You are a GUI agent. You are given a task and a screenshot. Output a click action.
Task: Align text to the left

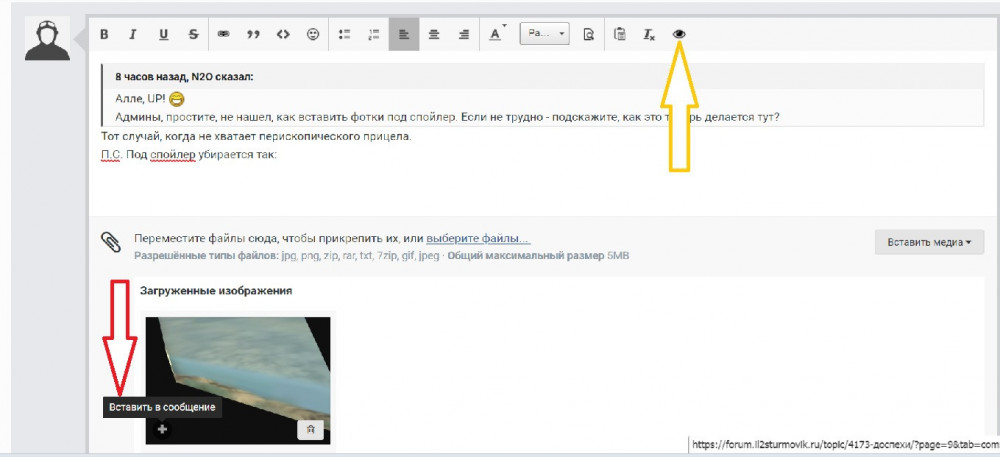click(x=404, y=34)
